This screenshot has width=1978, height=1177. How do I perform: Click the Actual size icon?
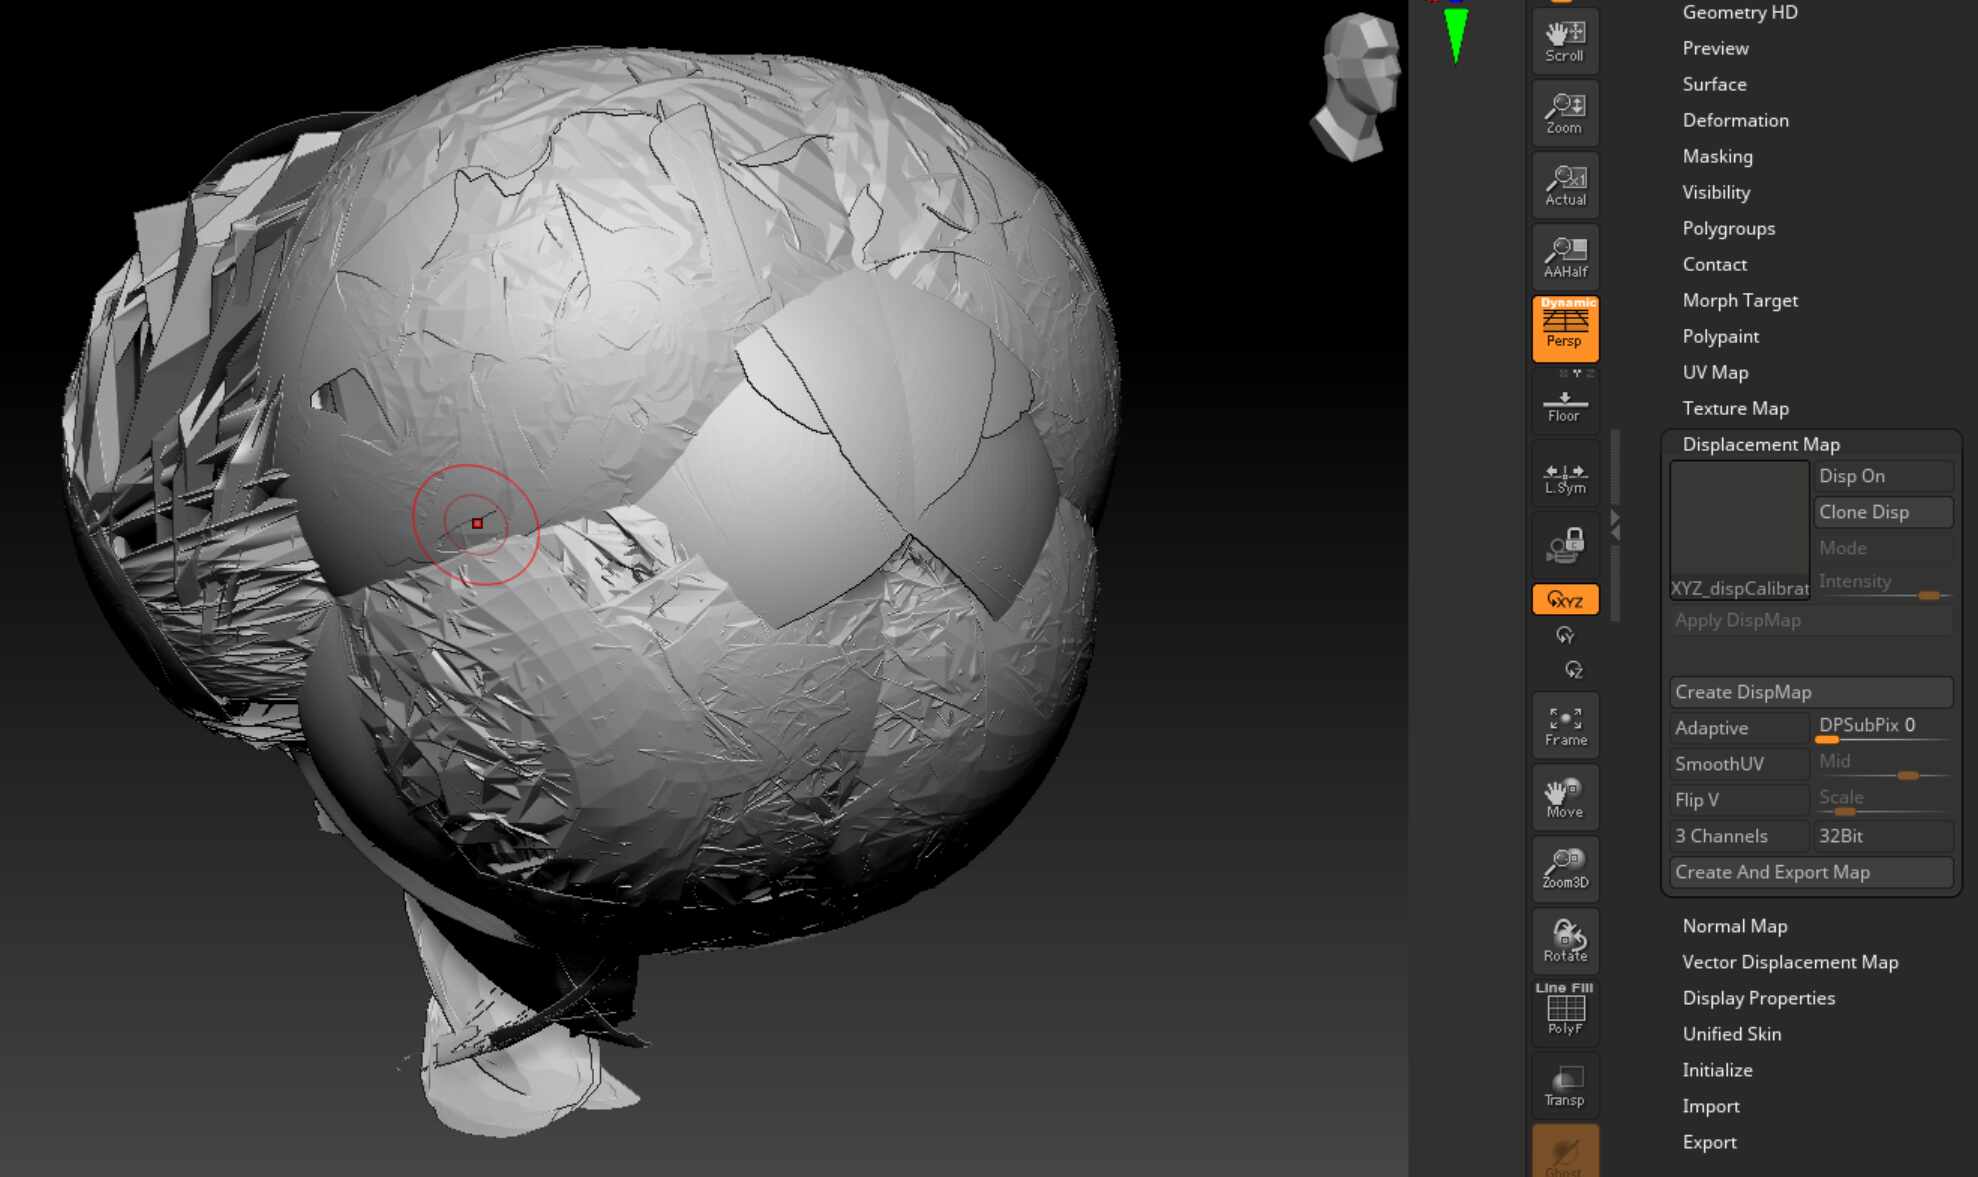pos(1565,185)
